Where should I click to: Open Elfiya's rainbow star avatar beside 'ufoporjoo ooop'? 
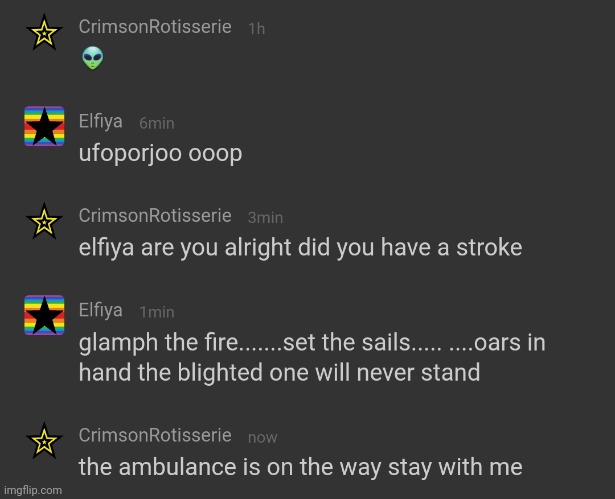coord(44,126)
